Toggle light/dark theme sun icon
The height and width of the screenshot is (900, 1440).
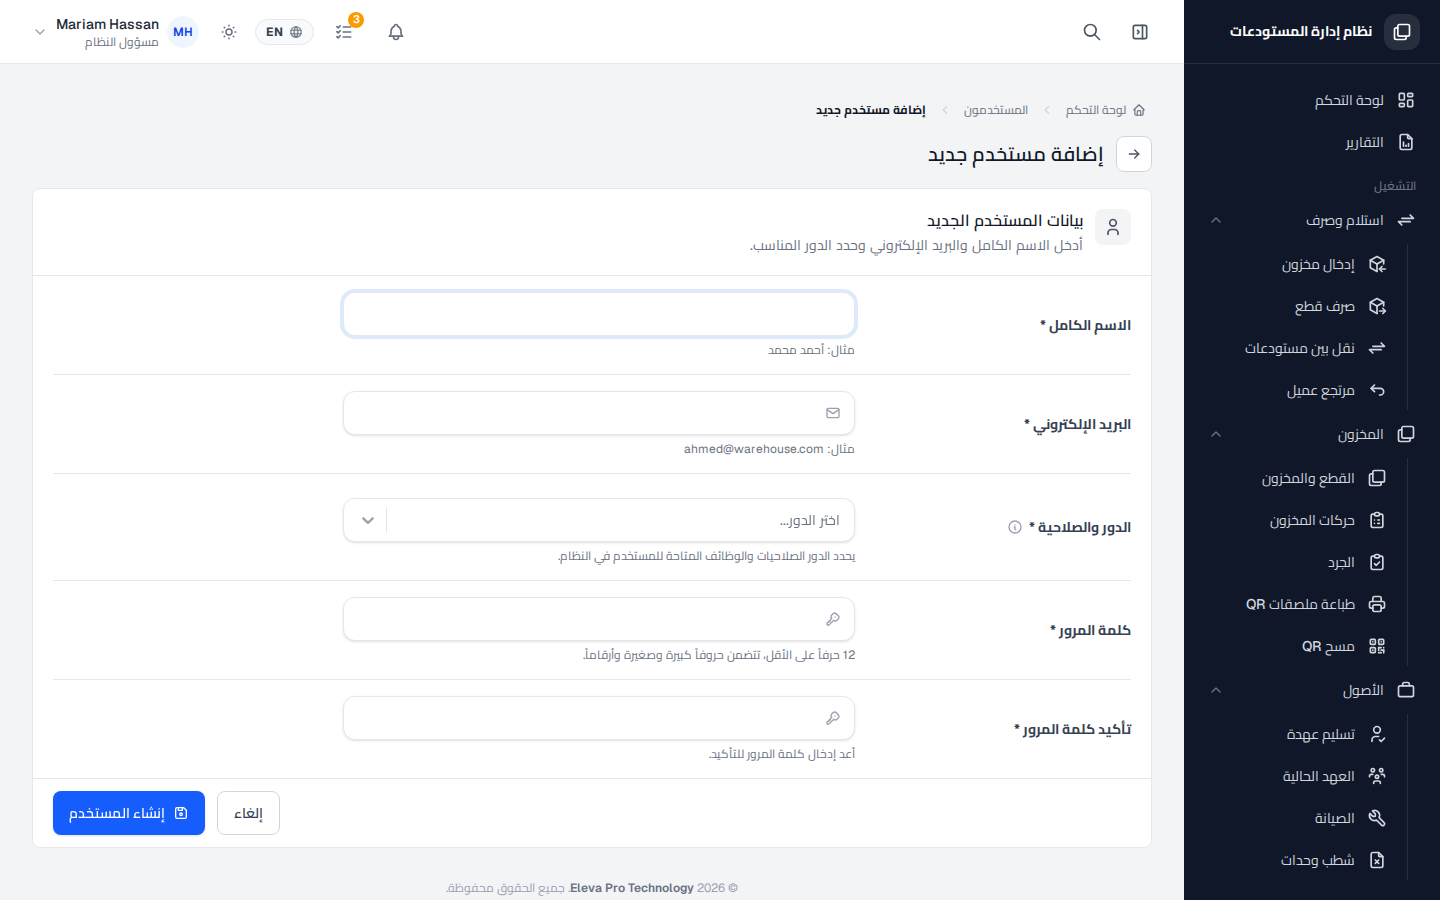point(229,32)
